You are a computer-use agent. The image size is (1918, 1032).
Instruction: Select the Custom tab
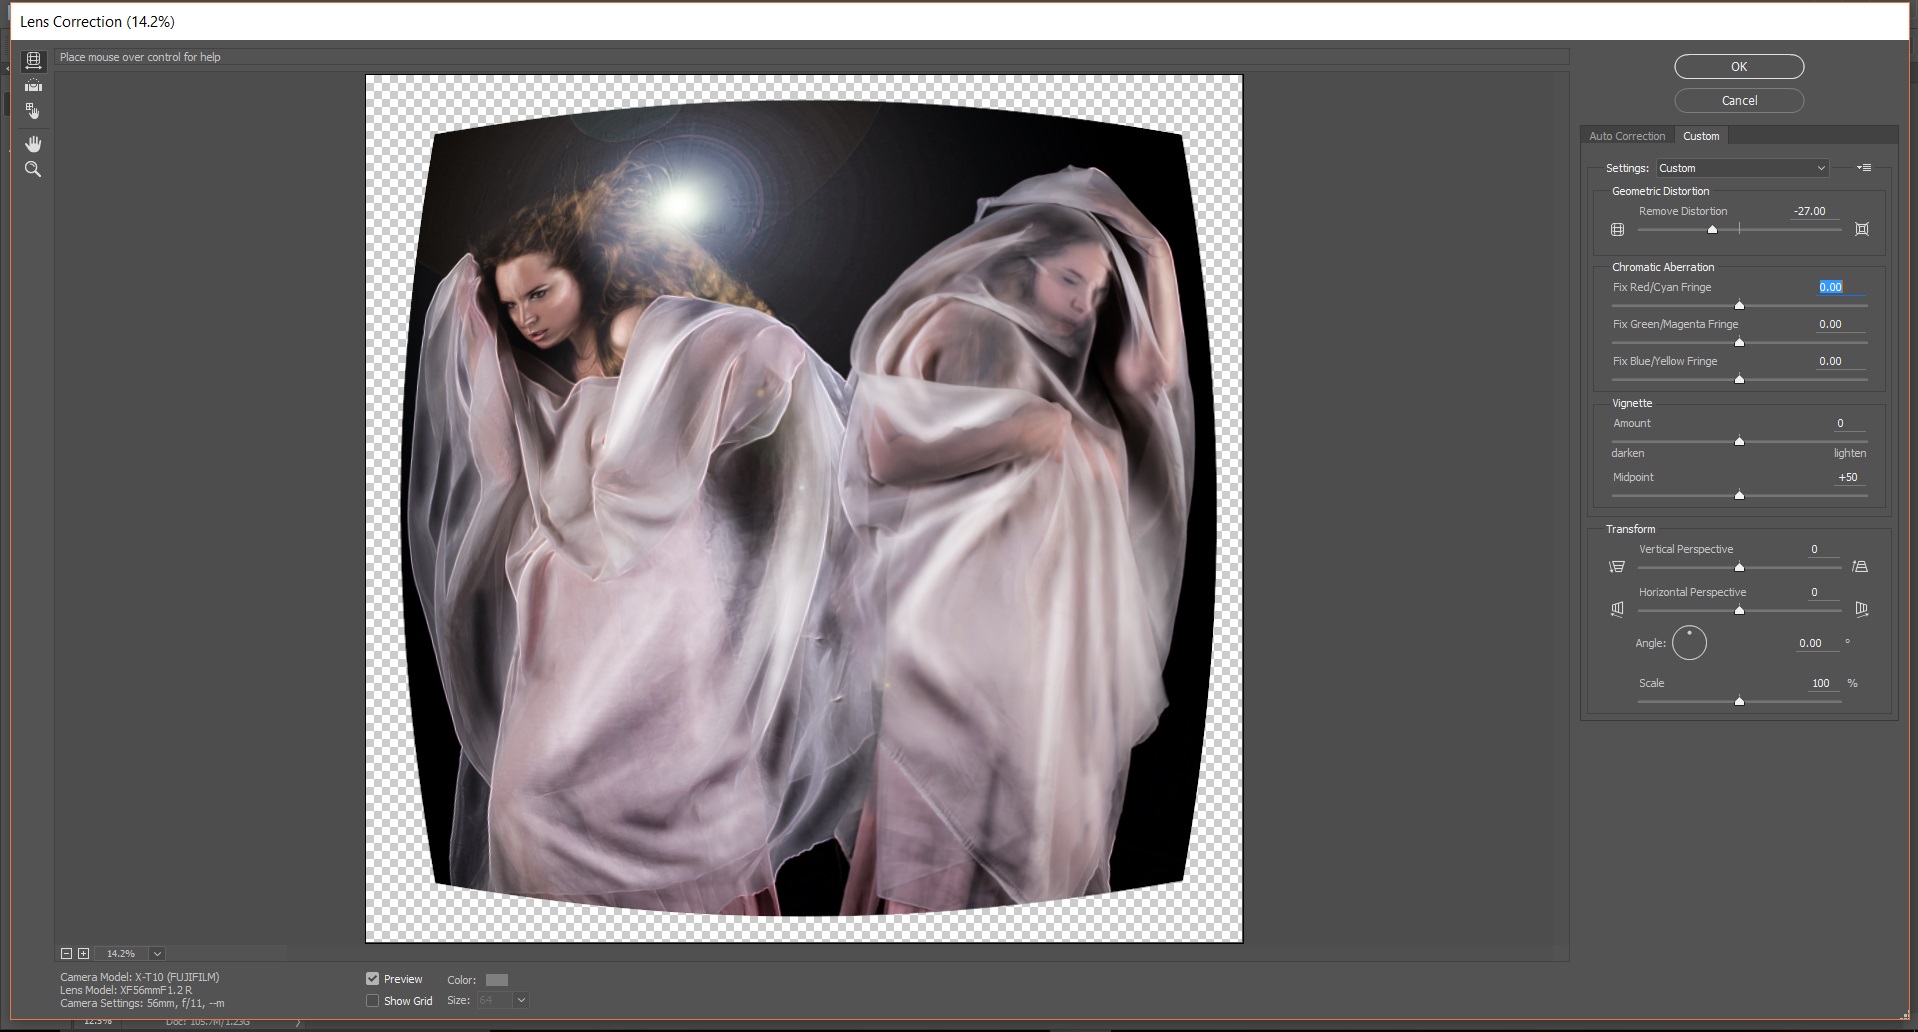(1702, 135)
